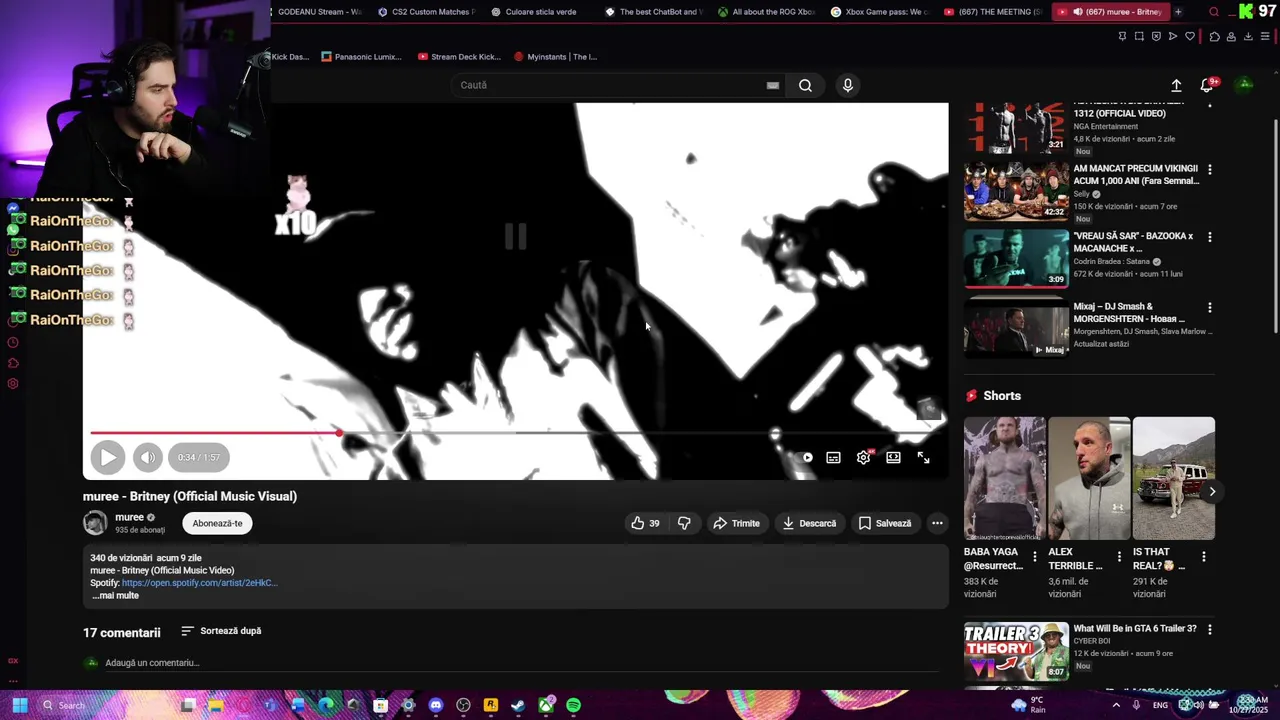Subscribe with the Abonează-te button

[x=217, y=523]
